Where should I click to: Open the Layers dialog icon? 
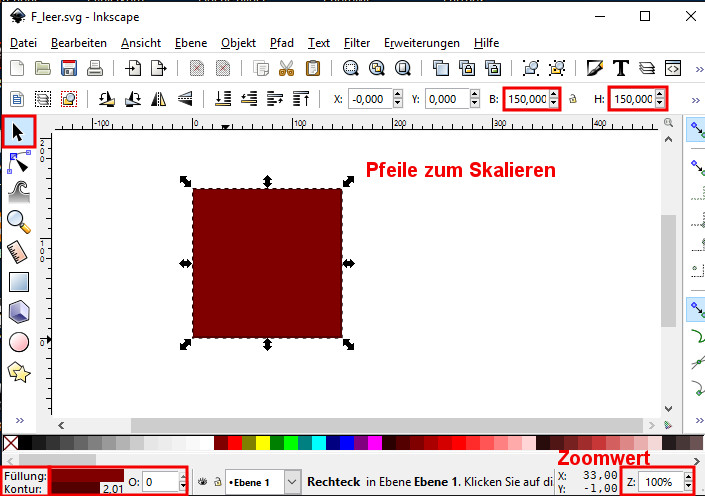[x=647, y=68]
